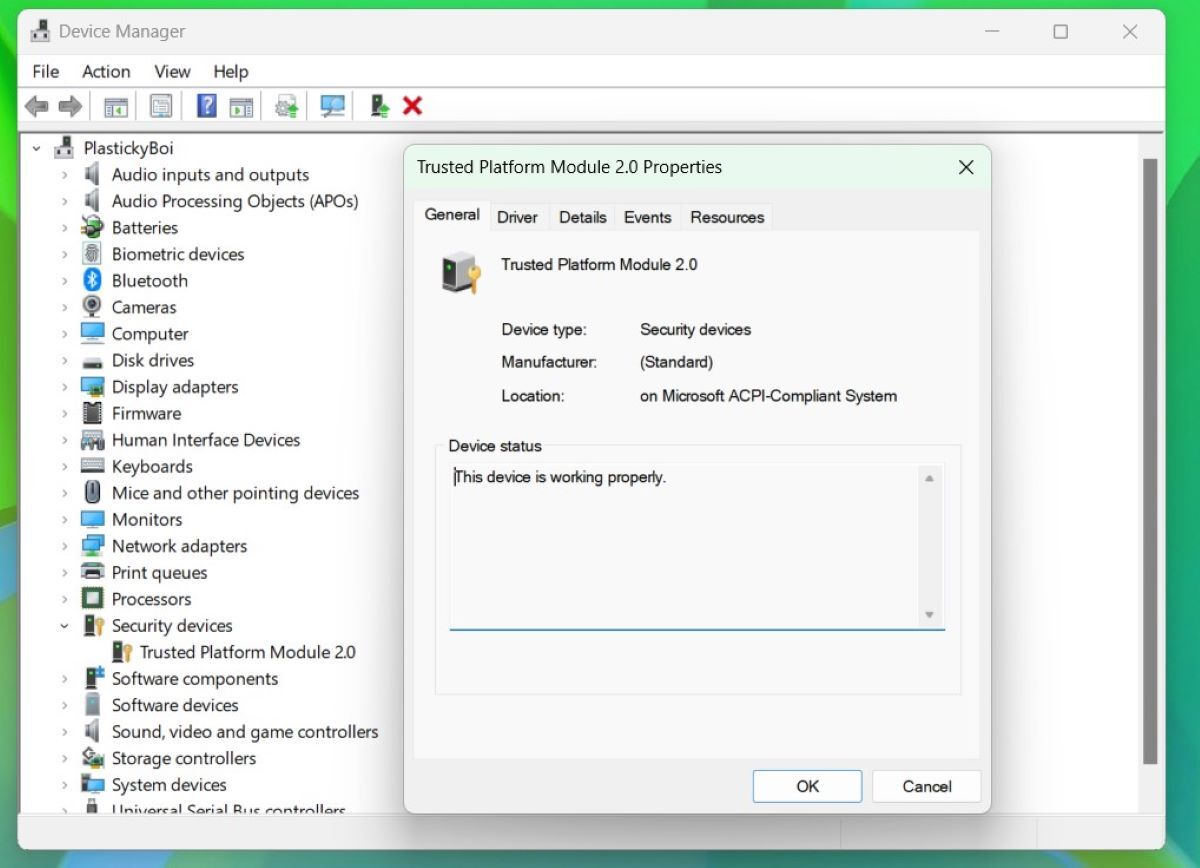This screenshot has height=868, width=1200.
Task: Switch to the Driver tab
Action: point(518,216)
